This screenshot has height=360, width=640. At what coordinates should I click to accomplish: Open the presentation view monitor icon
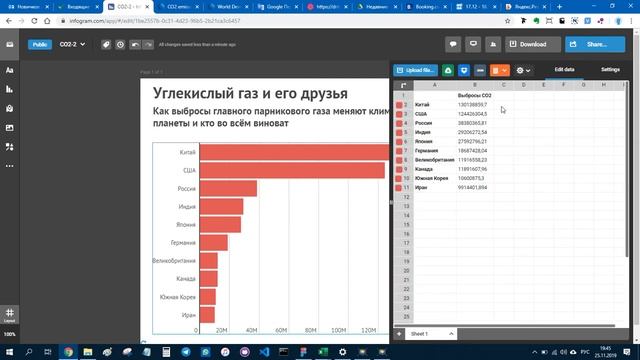473,44
